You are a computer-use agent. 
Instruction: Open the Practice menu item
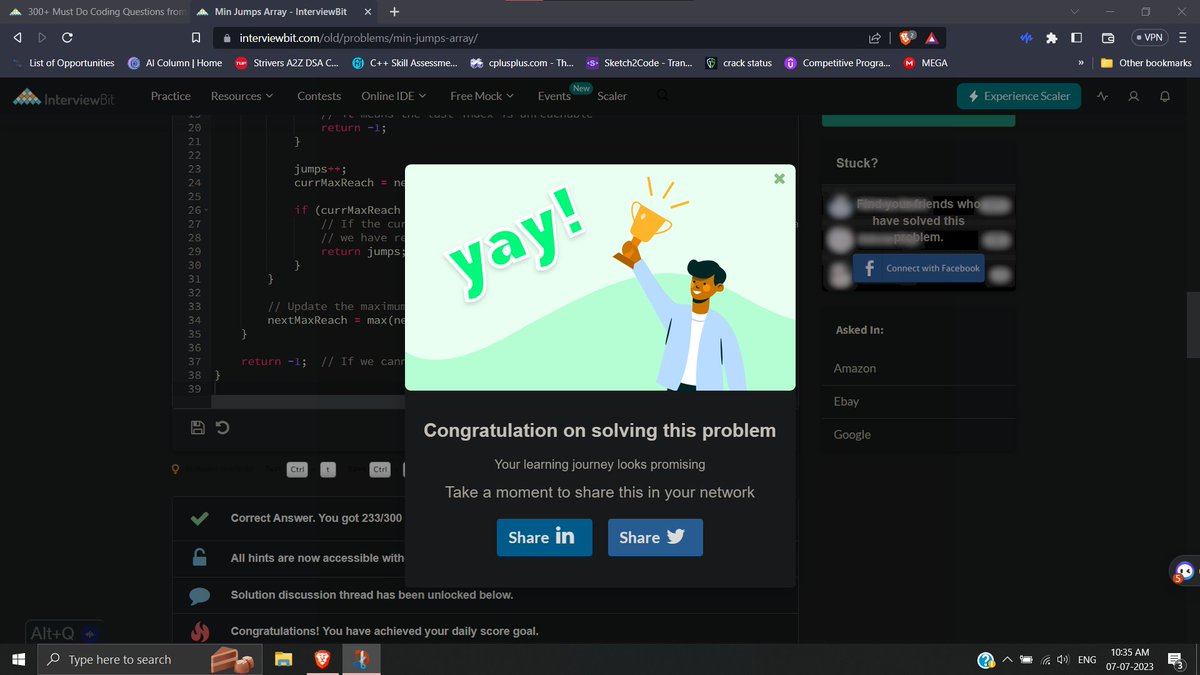point(170,96)
